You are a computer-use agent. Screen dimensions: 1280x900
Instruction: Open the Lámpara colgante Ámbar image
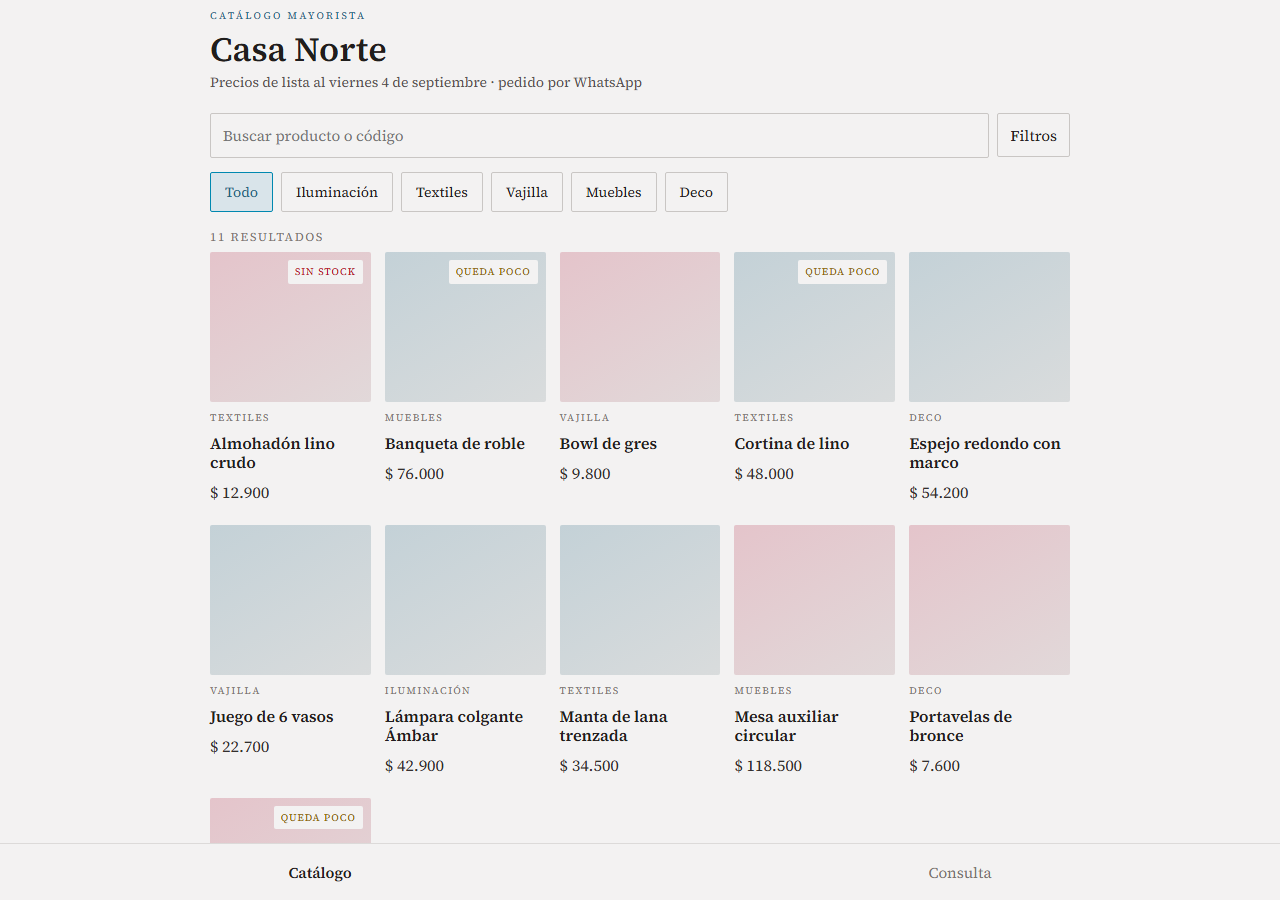[465, 600]
